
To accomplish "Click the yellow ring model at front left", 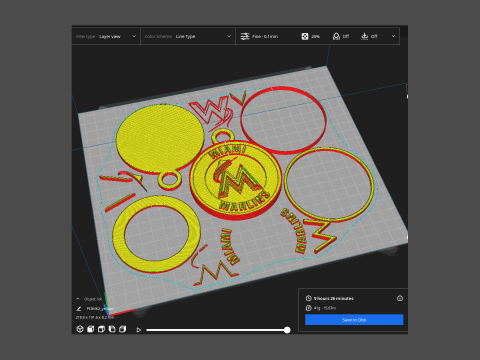I will 157,233.
